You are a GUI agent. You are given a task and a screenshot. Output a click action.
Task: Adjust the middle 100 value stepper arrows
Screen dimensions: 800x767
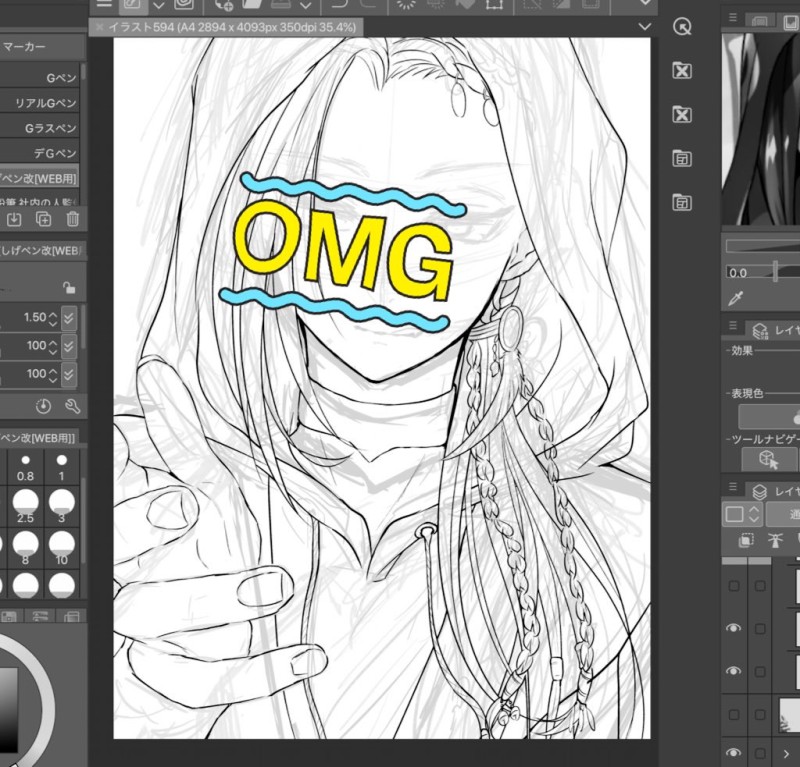tap(53, 347)
